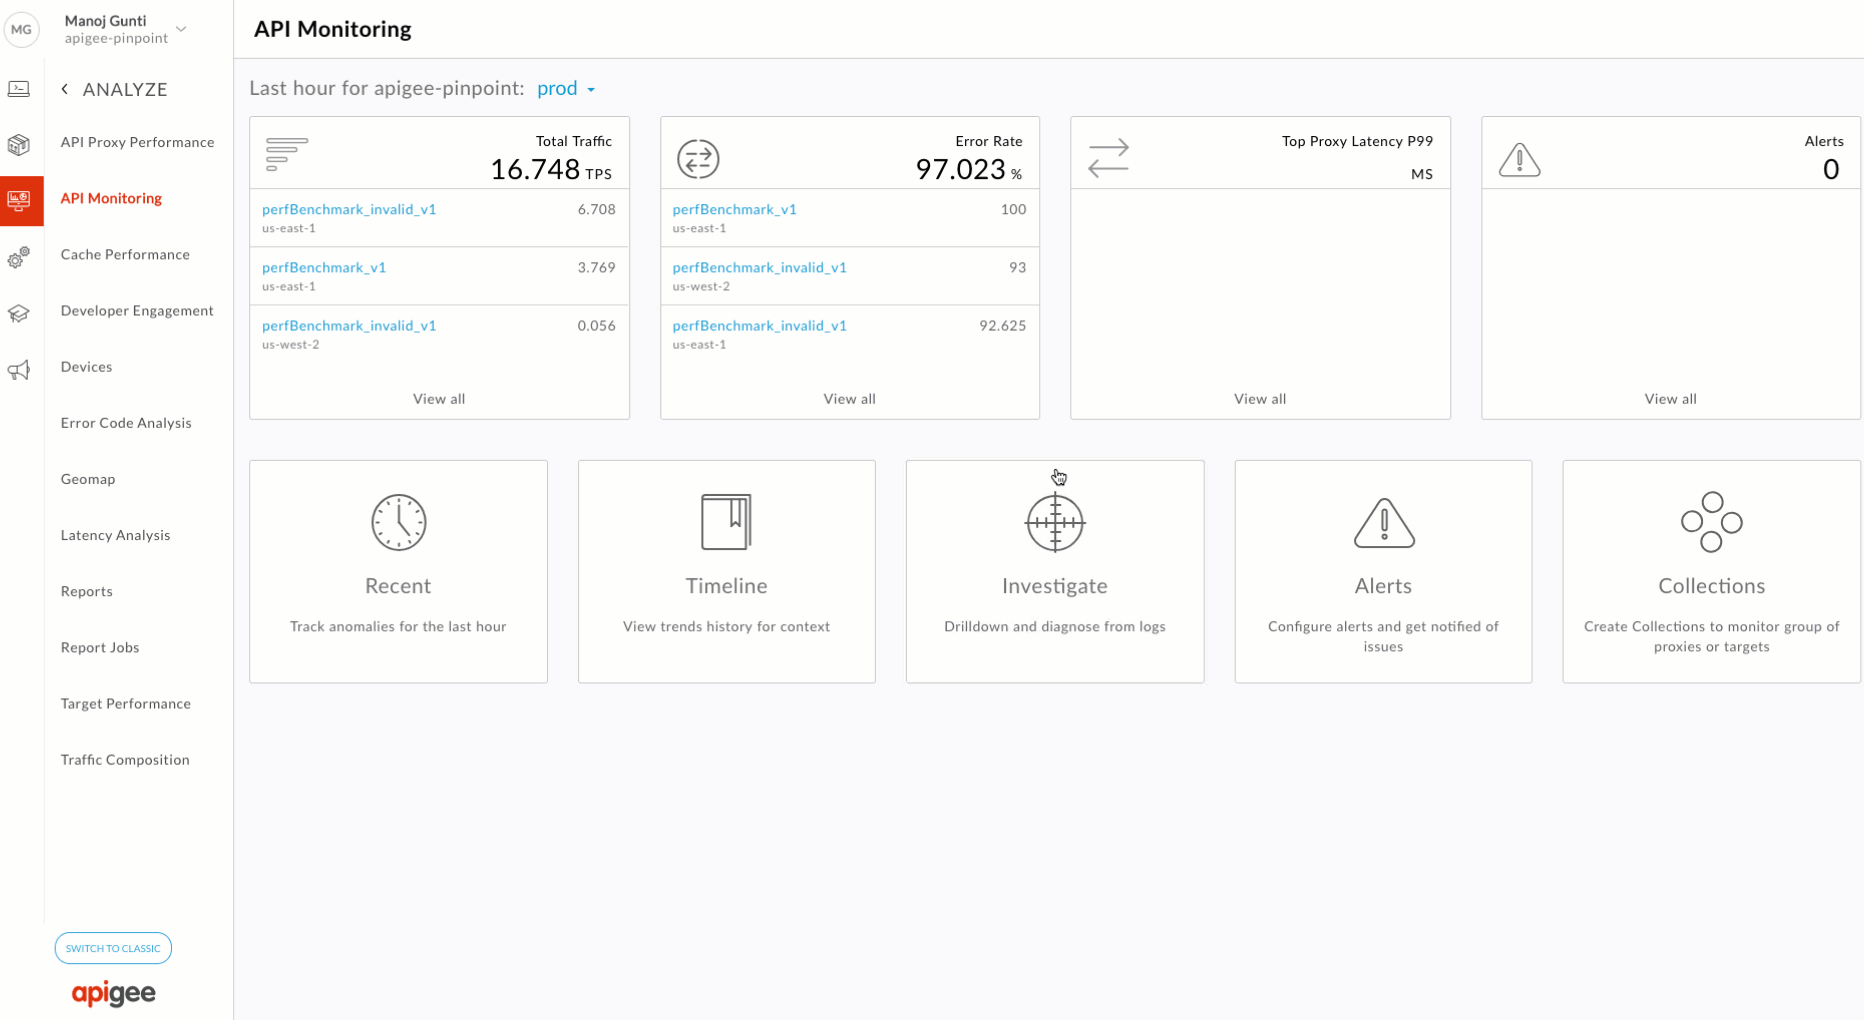The width and height of the screenshot is (1864, 1020).
Task: Open API Proxy Performance menu item
Action: click(x=137, y=142)
